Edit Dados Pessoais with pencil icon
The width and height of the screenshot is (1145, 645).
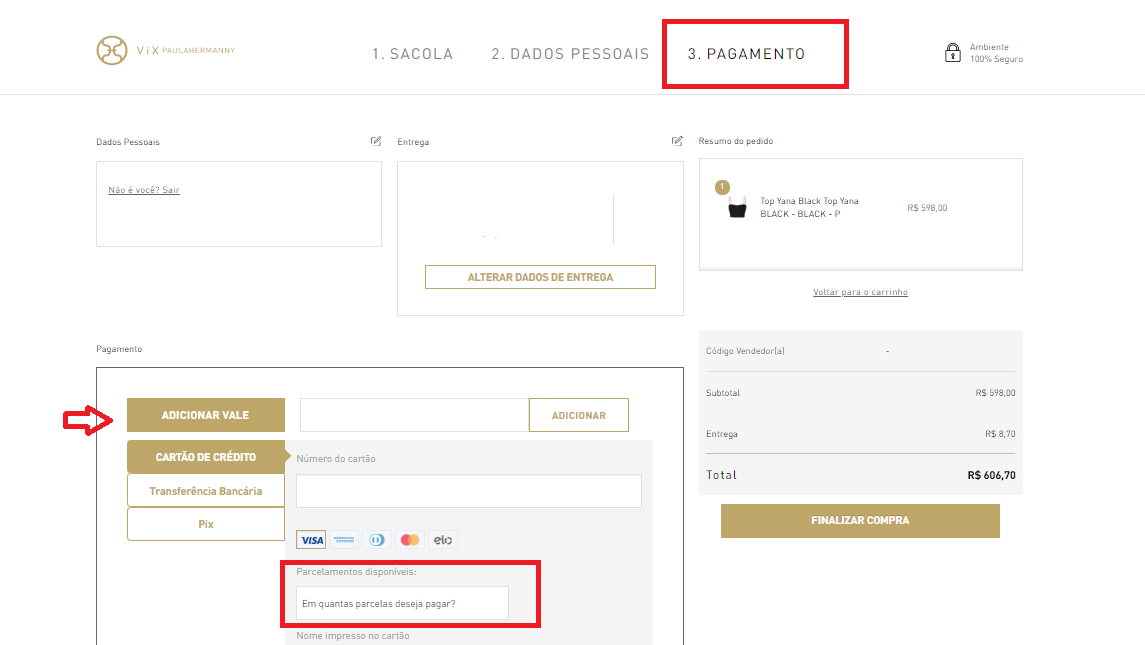[x=376, y=141]
